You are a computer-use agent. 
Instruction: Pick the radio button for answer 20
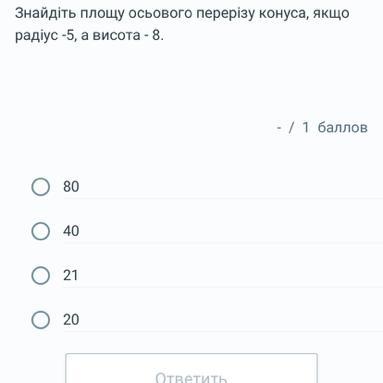(41, 320)
